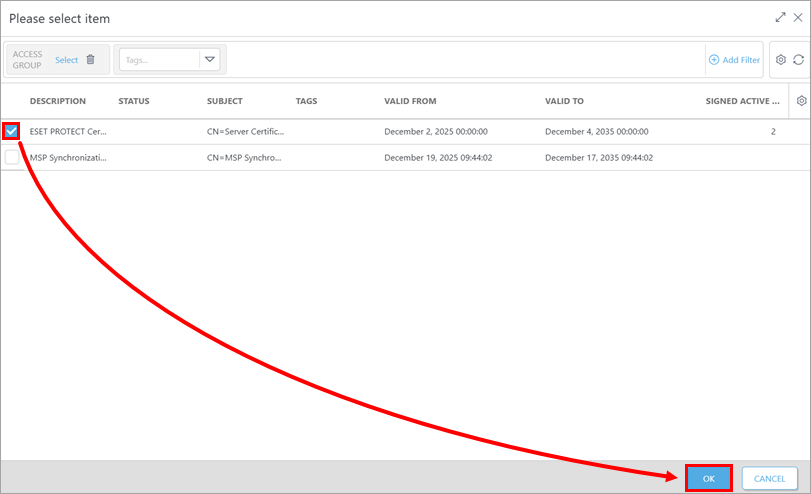The height and width of the screenshot is (494, 811).
Task: Check the MSP Synchronization certificate checkbox
Action: pyautogui.click(x=11, y=157)
